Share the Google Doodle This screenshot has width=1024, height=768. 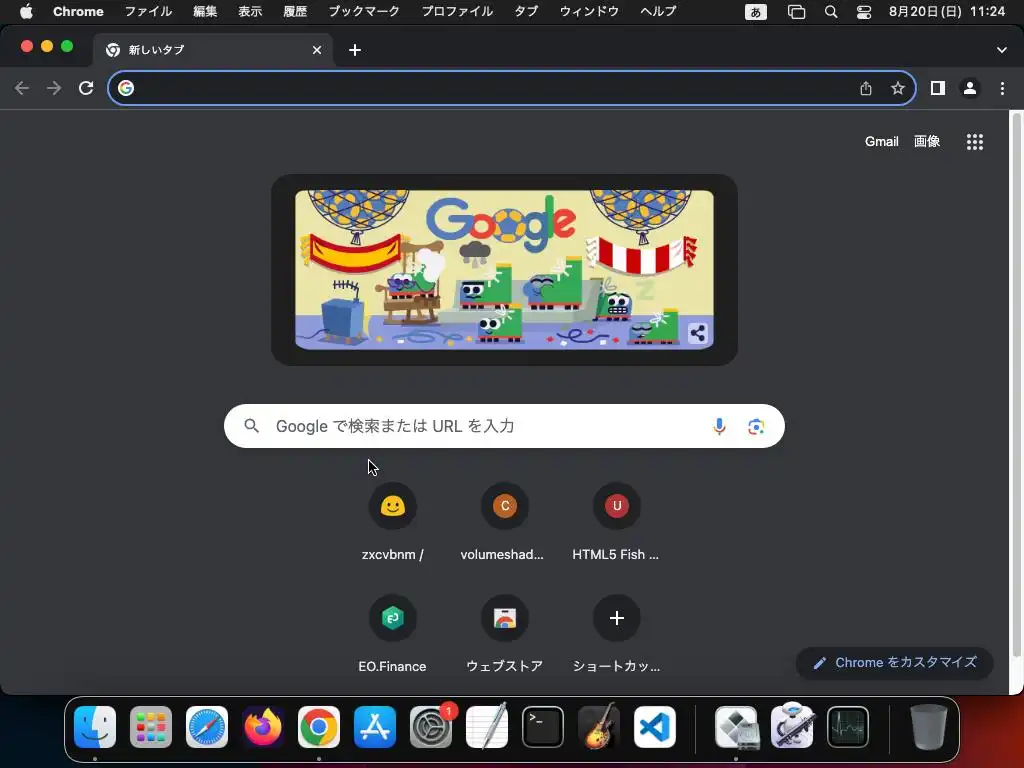[697, 333]
